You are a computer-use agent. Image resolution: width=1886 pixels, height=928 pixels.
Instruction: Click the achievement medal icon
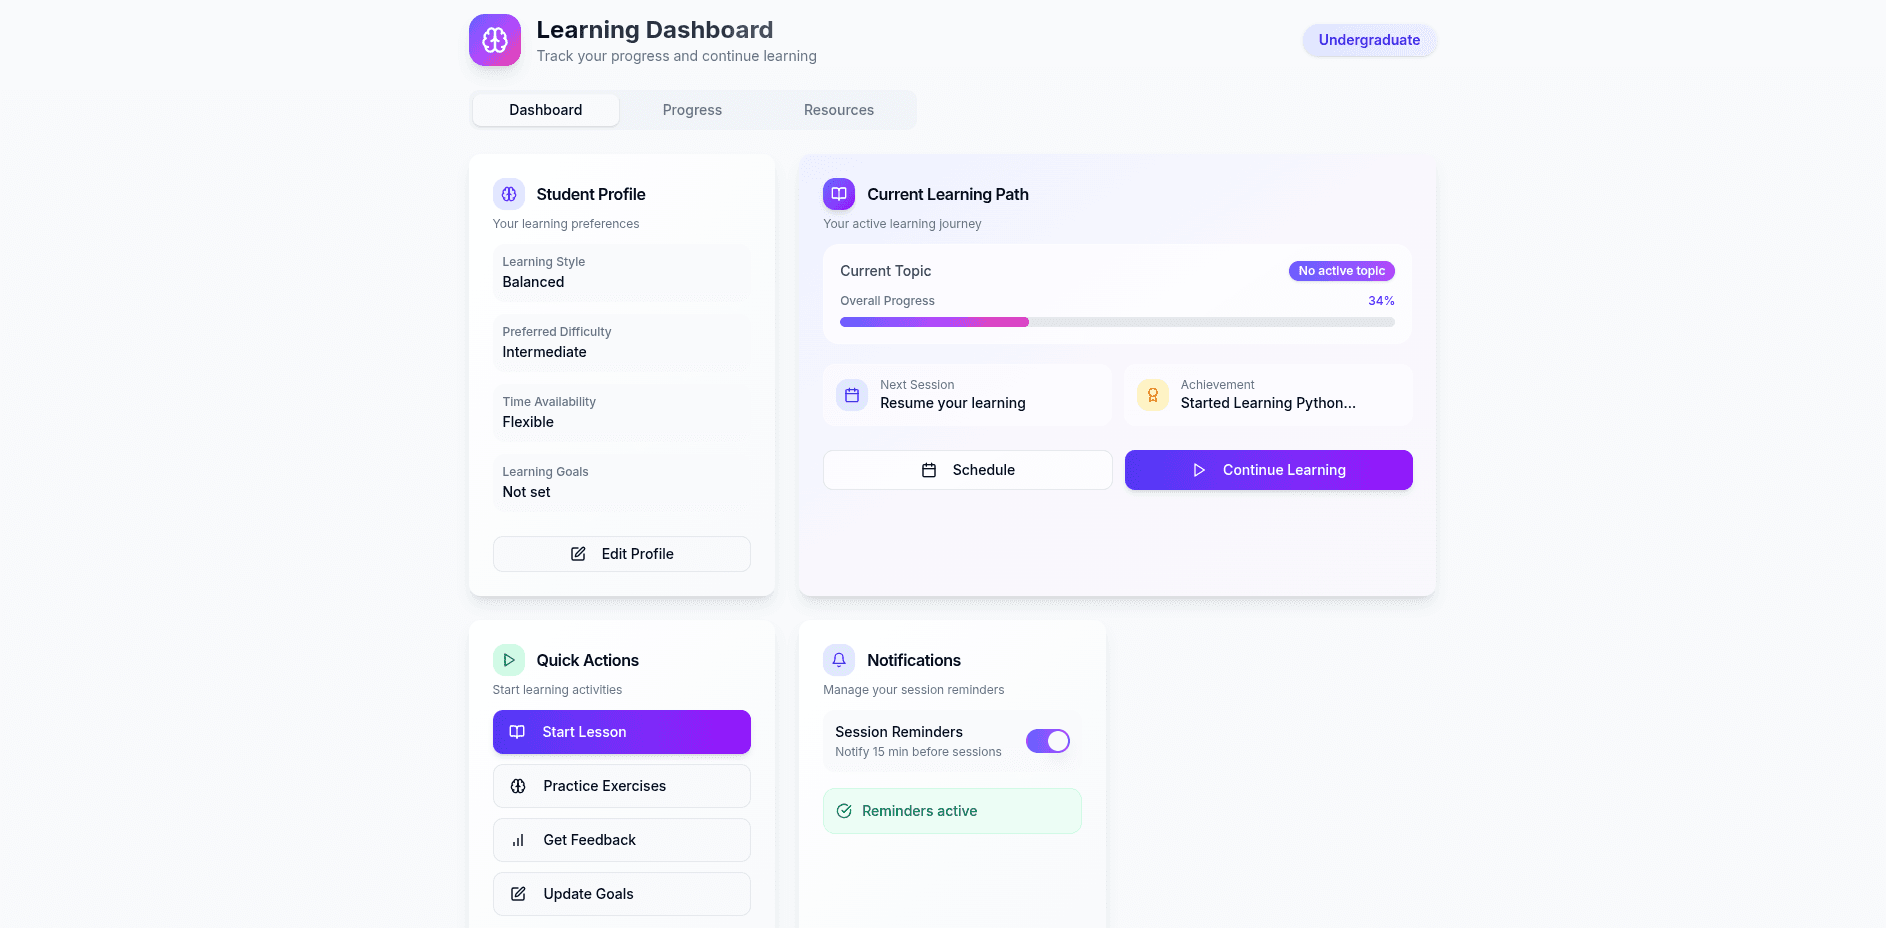(x=1152, y=395)
